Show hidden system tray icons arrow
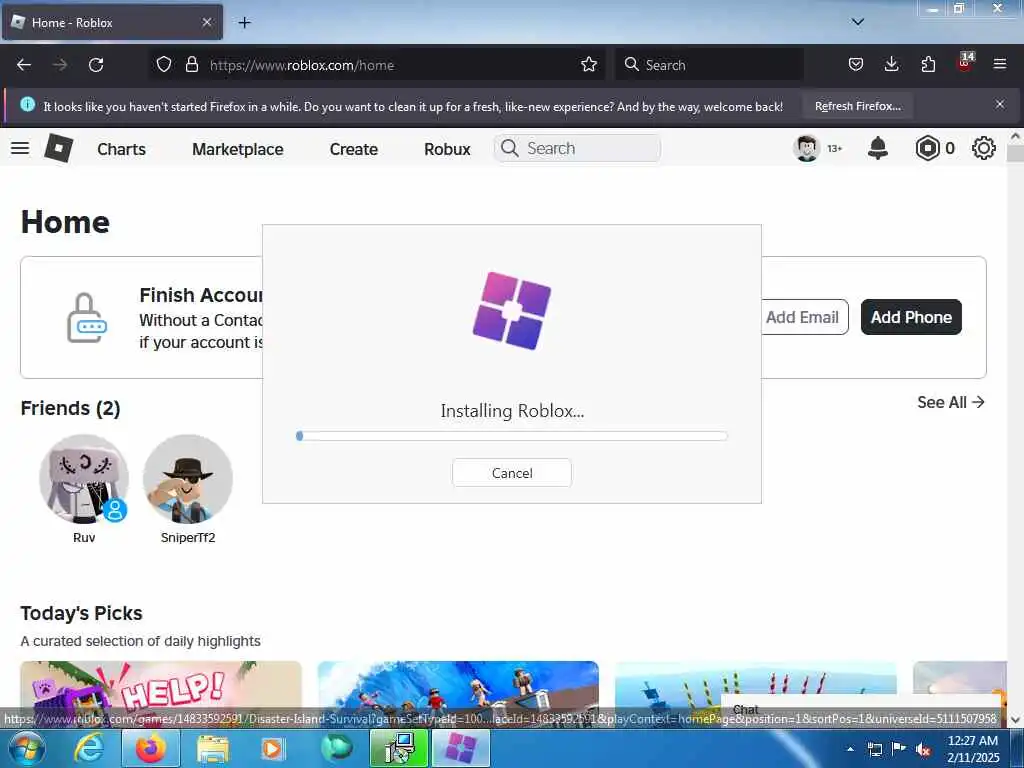The image size is (1024, 768). pos(850,749)
